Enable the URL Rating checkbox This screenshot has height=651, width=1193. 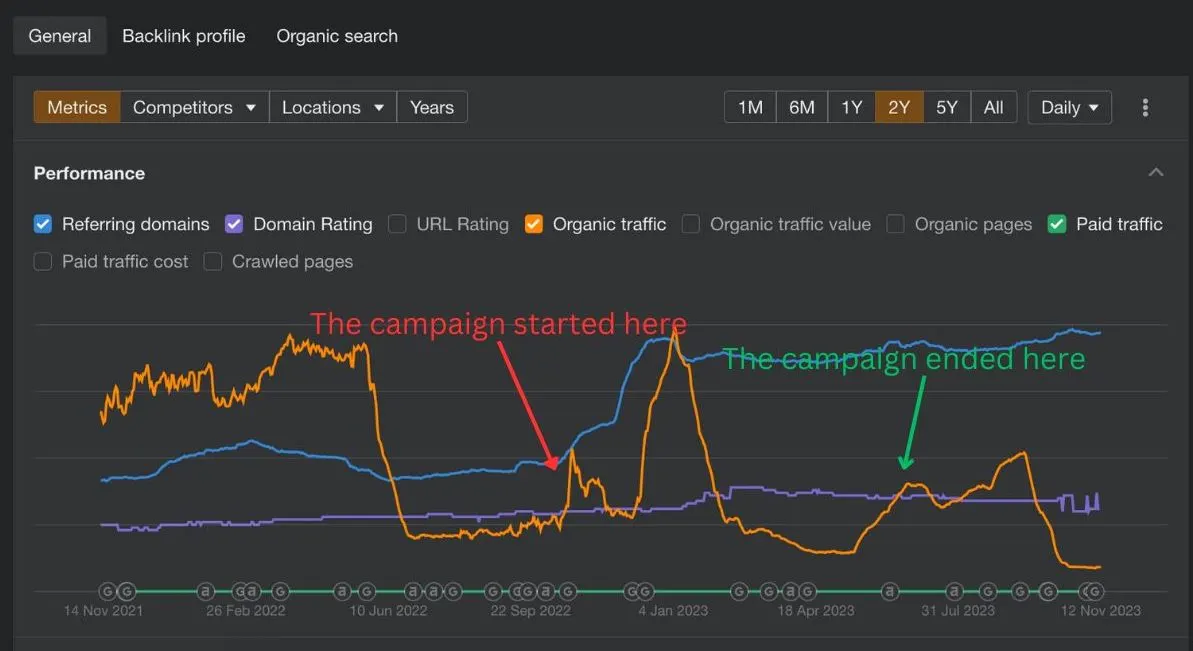tap(397, 224)
